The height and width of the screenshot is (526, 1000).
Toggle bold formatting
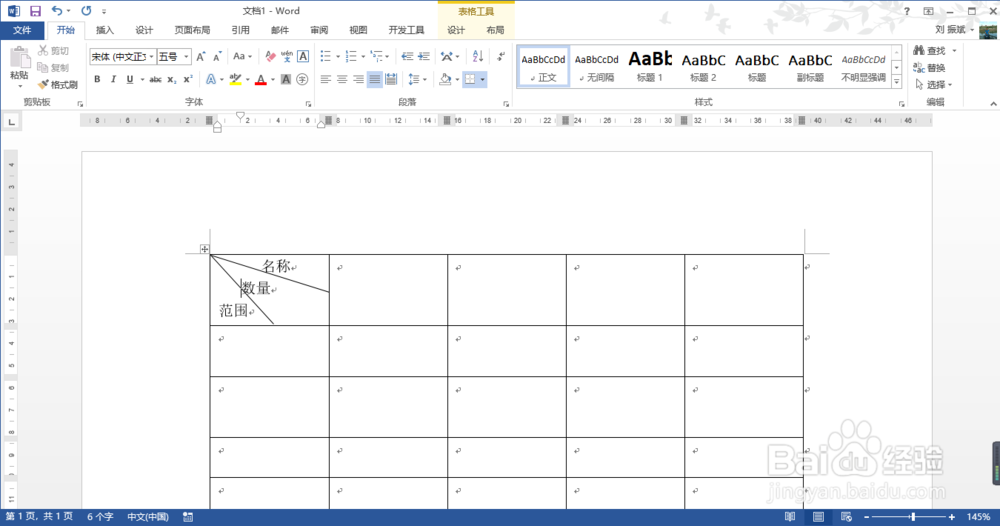point(97,79)
